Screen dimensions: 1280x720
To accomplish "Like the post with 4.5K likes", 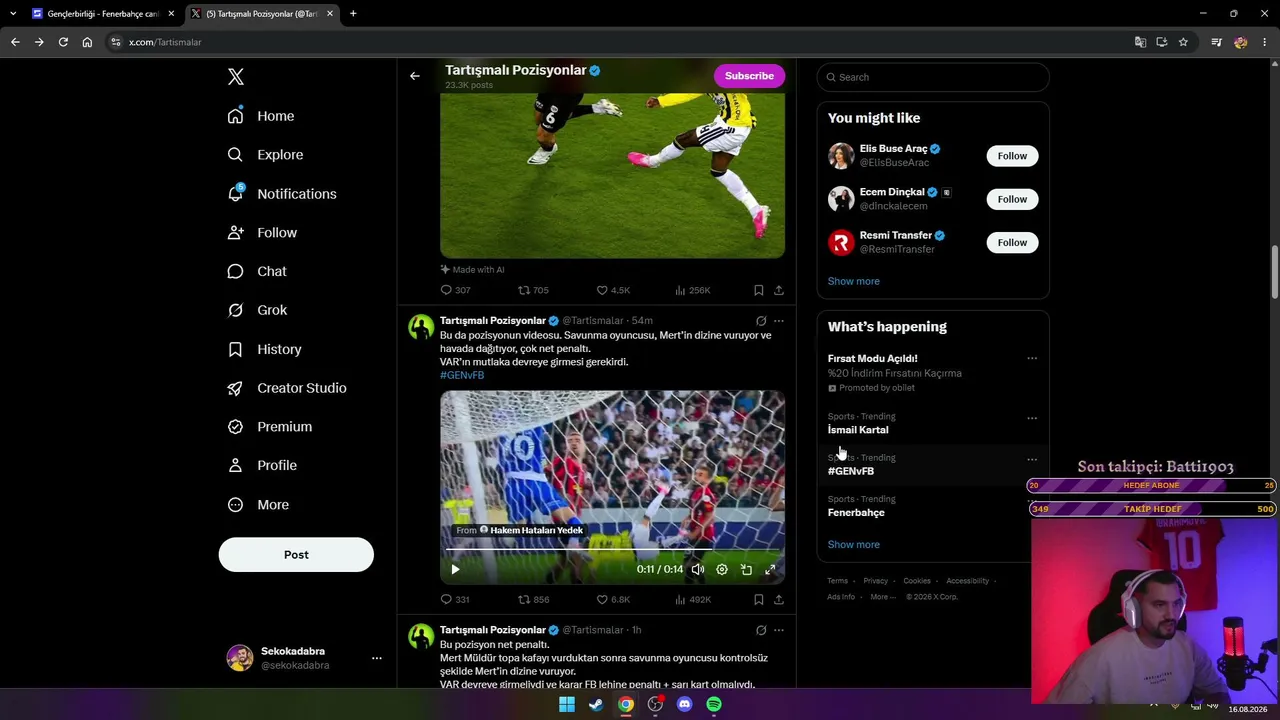I will [x=613, y=290].
